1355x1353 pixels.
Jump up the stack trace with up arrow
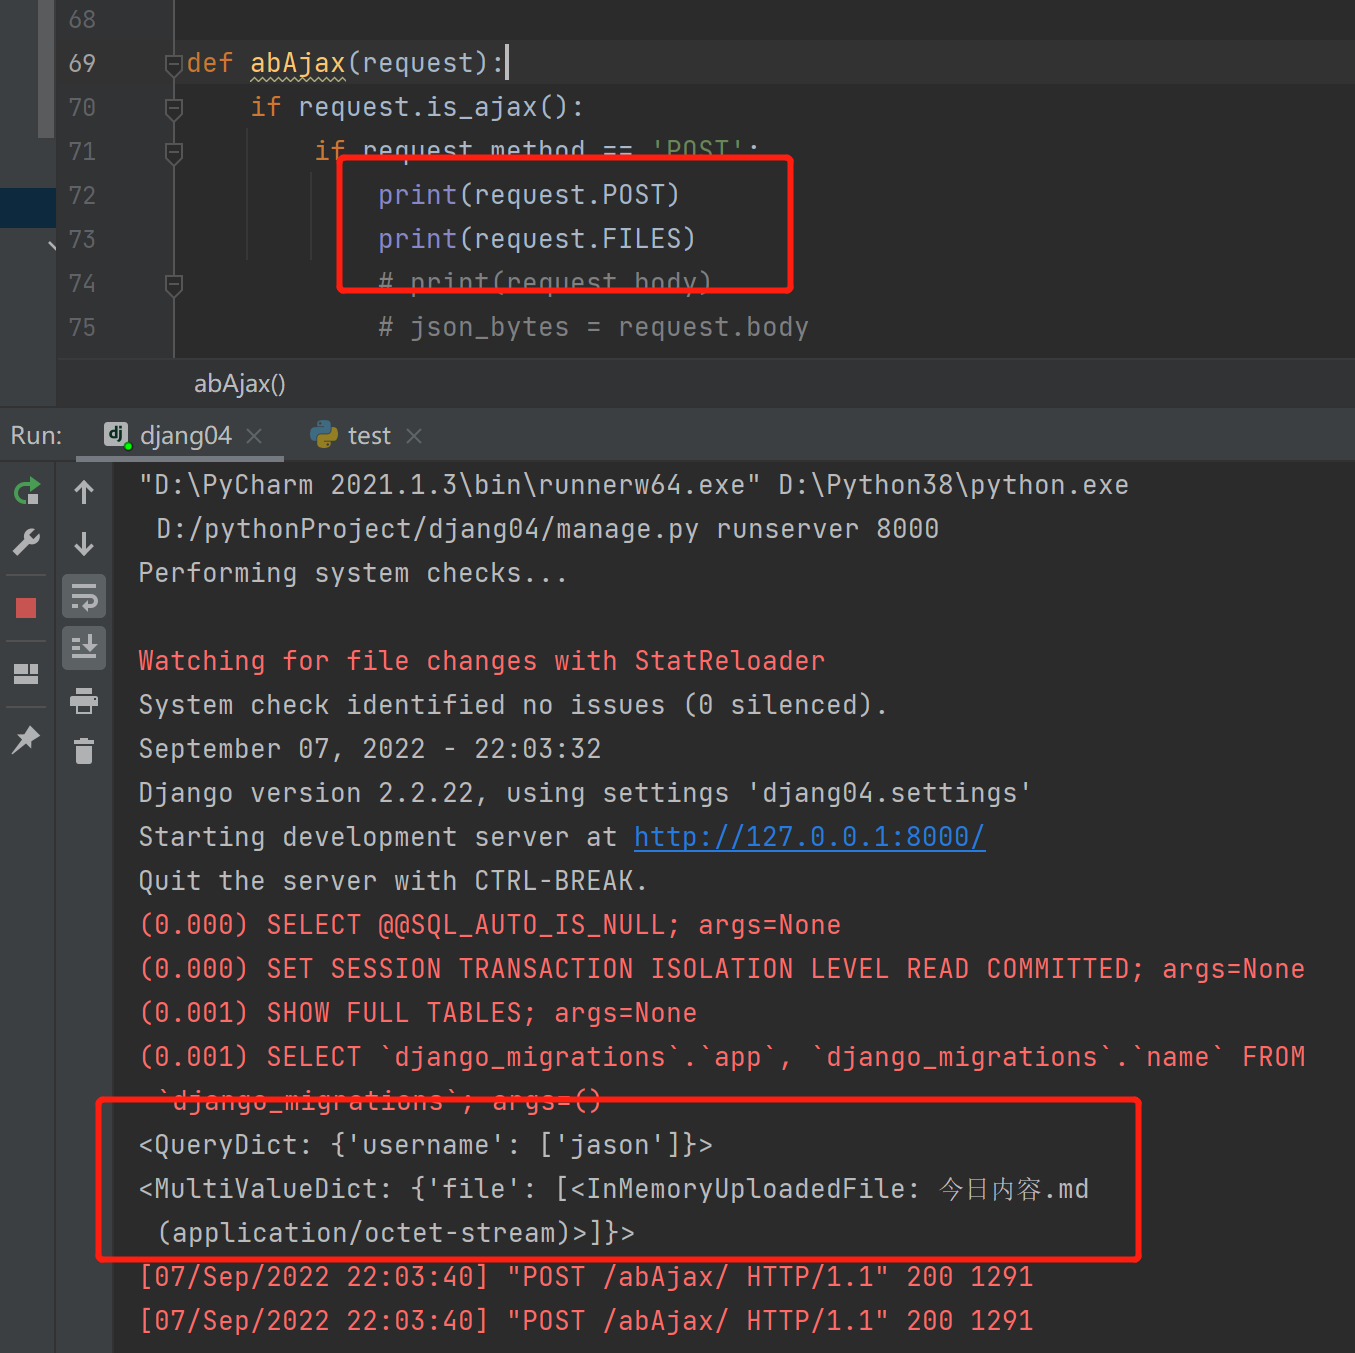coord(84,491)
